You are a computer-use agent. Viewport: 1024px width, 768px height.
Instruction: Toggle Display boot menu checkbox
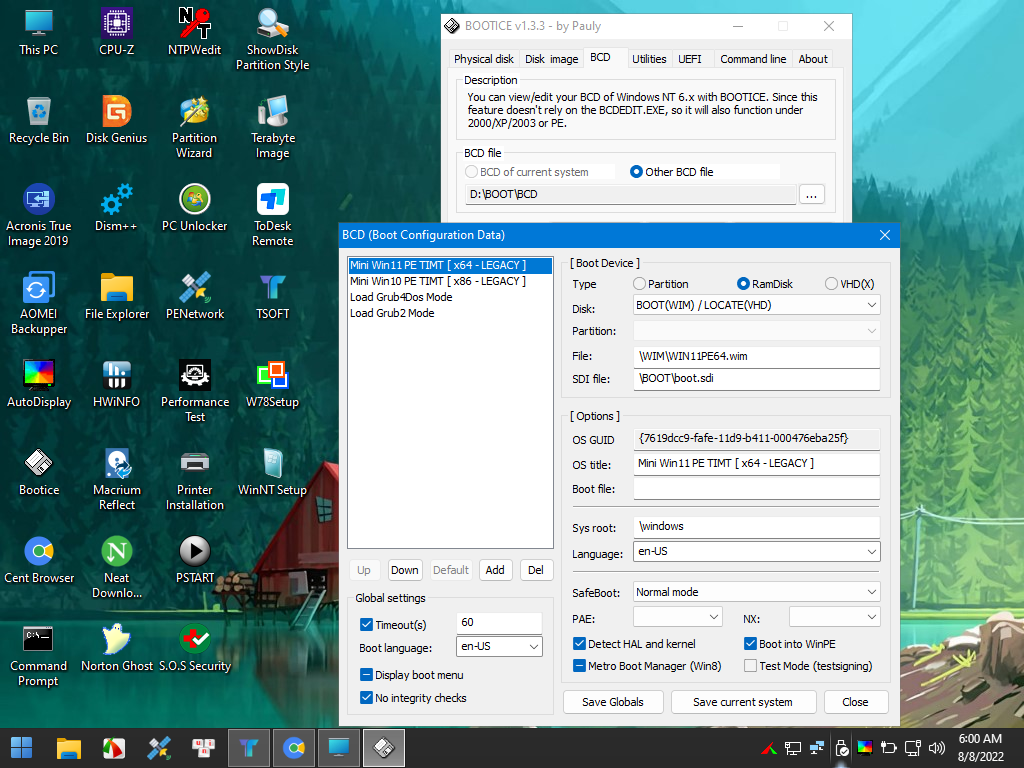point(366,675)
